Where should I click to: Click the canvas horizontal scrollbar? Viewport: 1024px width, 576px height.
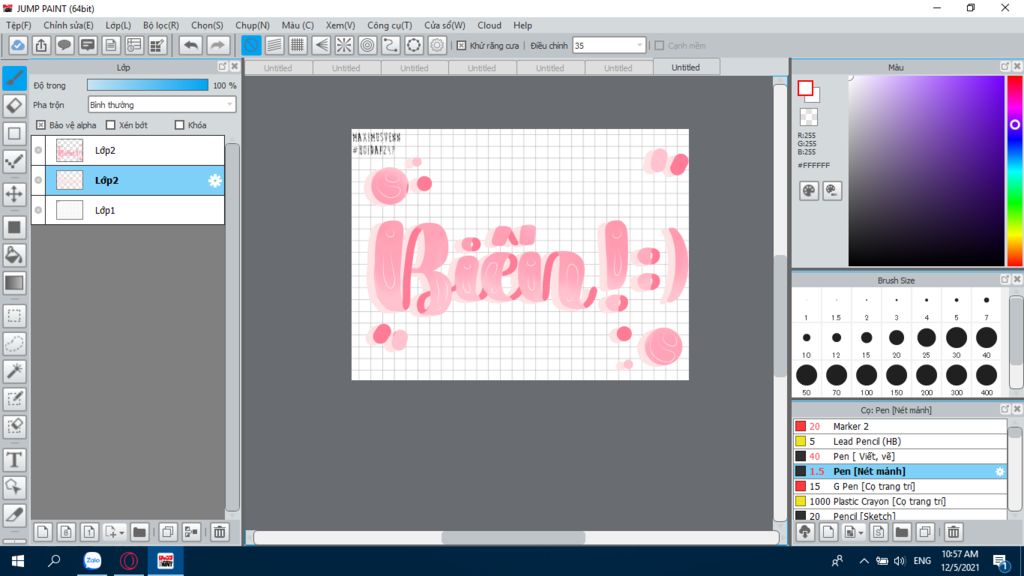(x=513, y=537)
